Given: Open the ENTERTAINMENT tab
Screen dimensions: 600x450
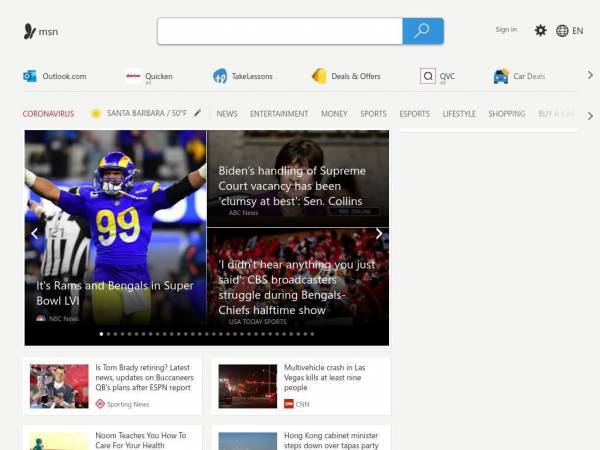Looking at the screenshot, I should point(279,114).
